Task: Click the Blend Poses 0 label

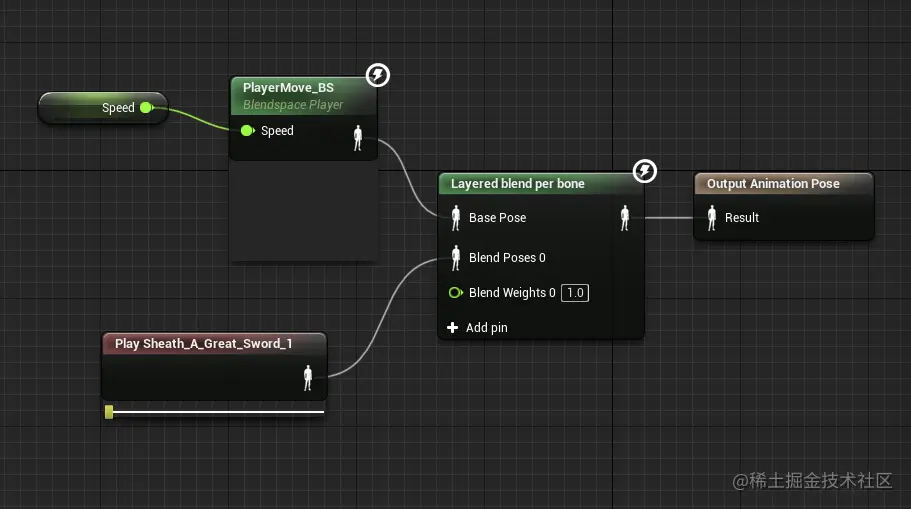Action: 507,258
